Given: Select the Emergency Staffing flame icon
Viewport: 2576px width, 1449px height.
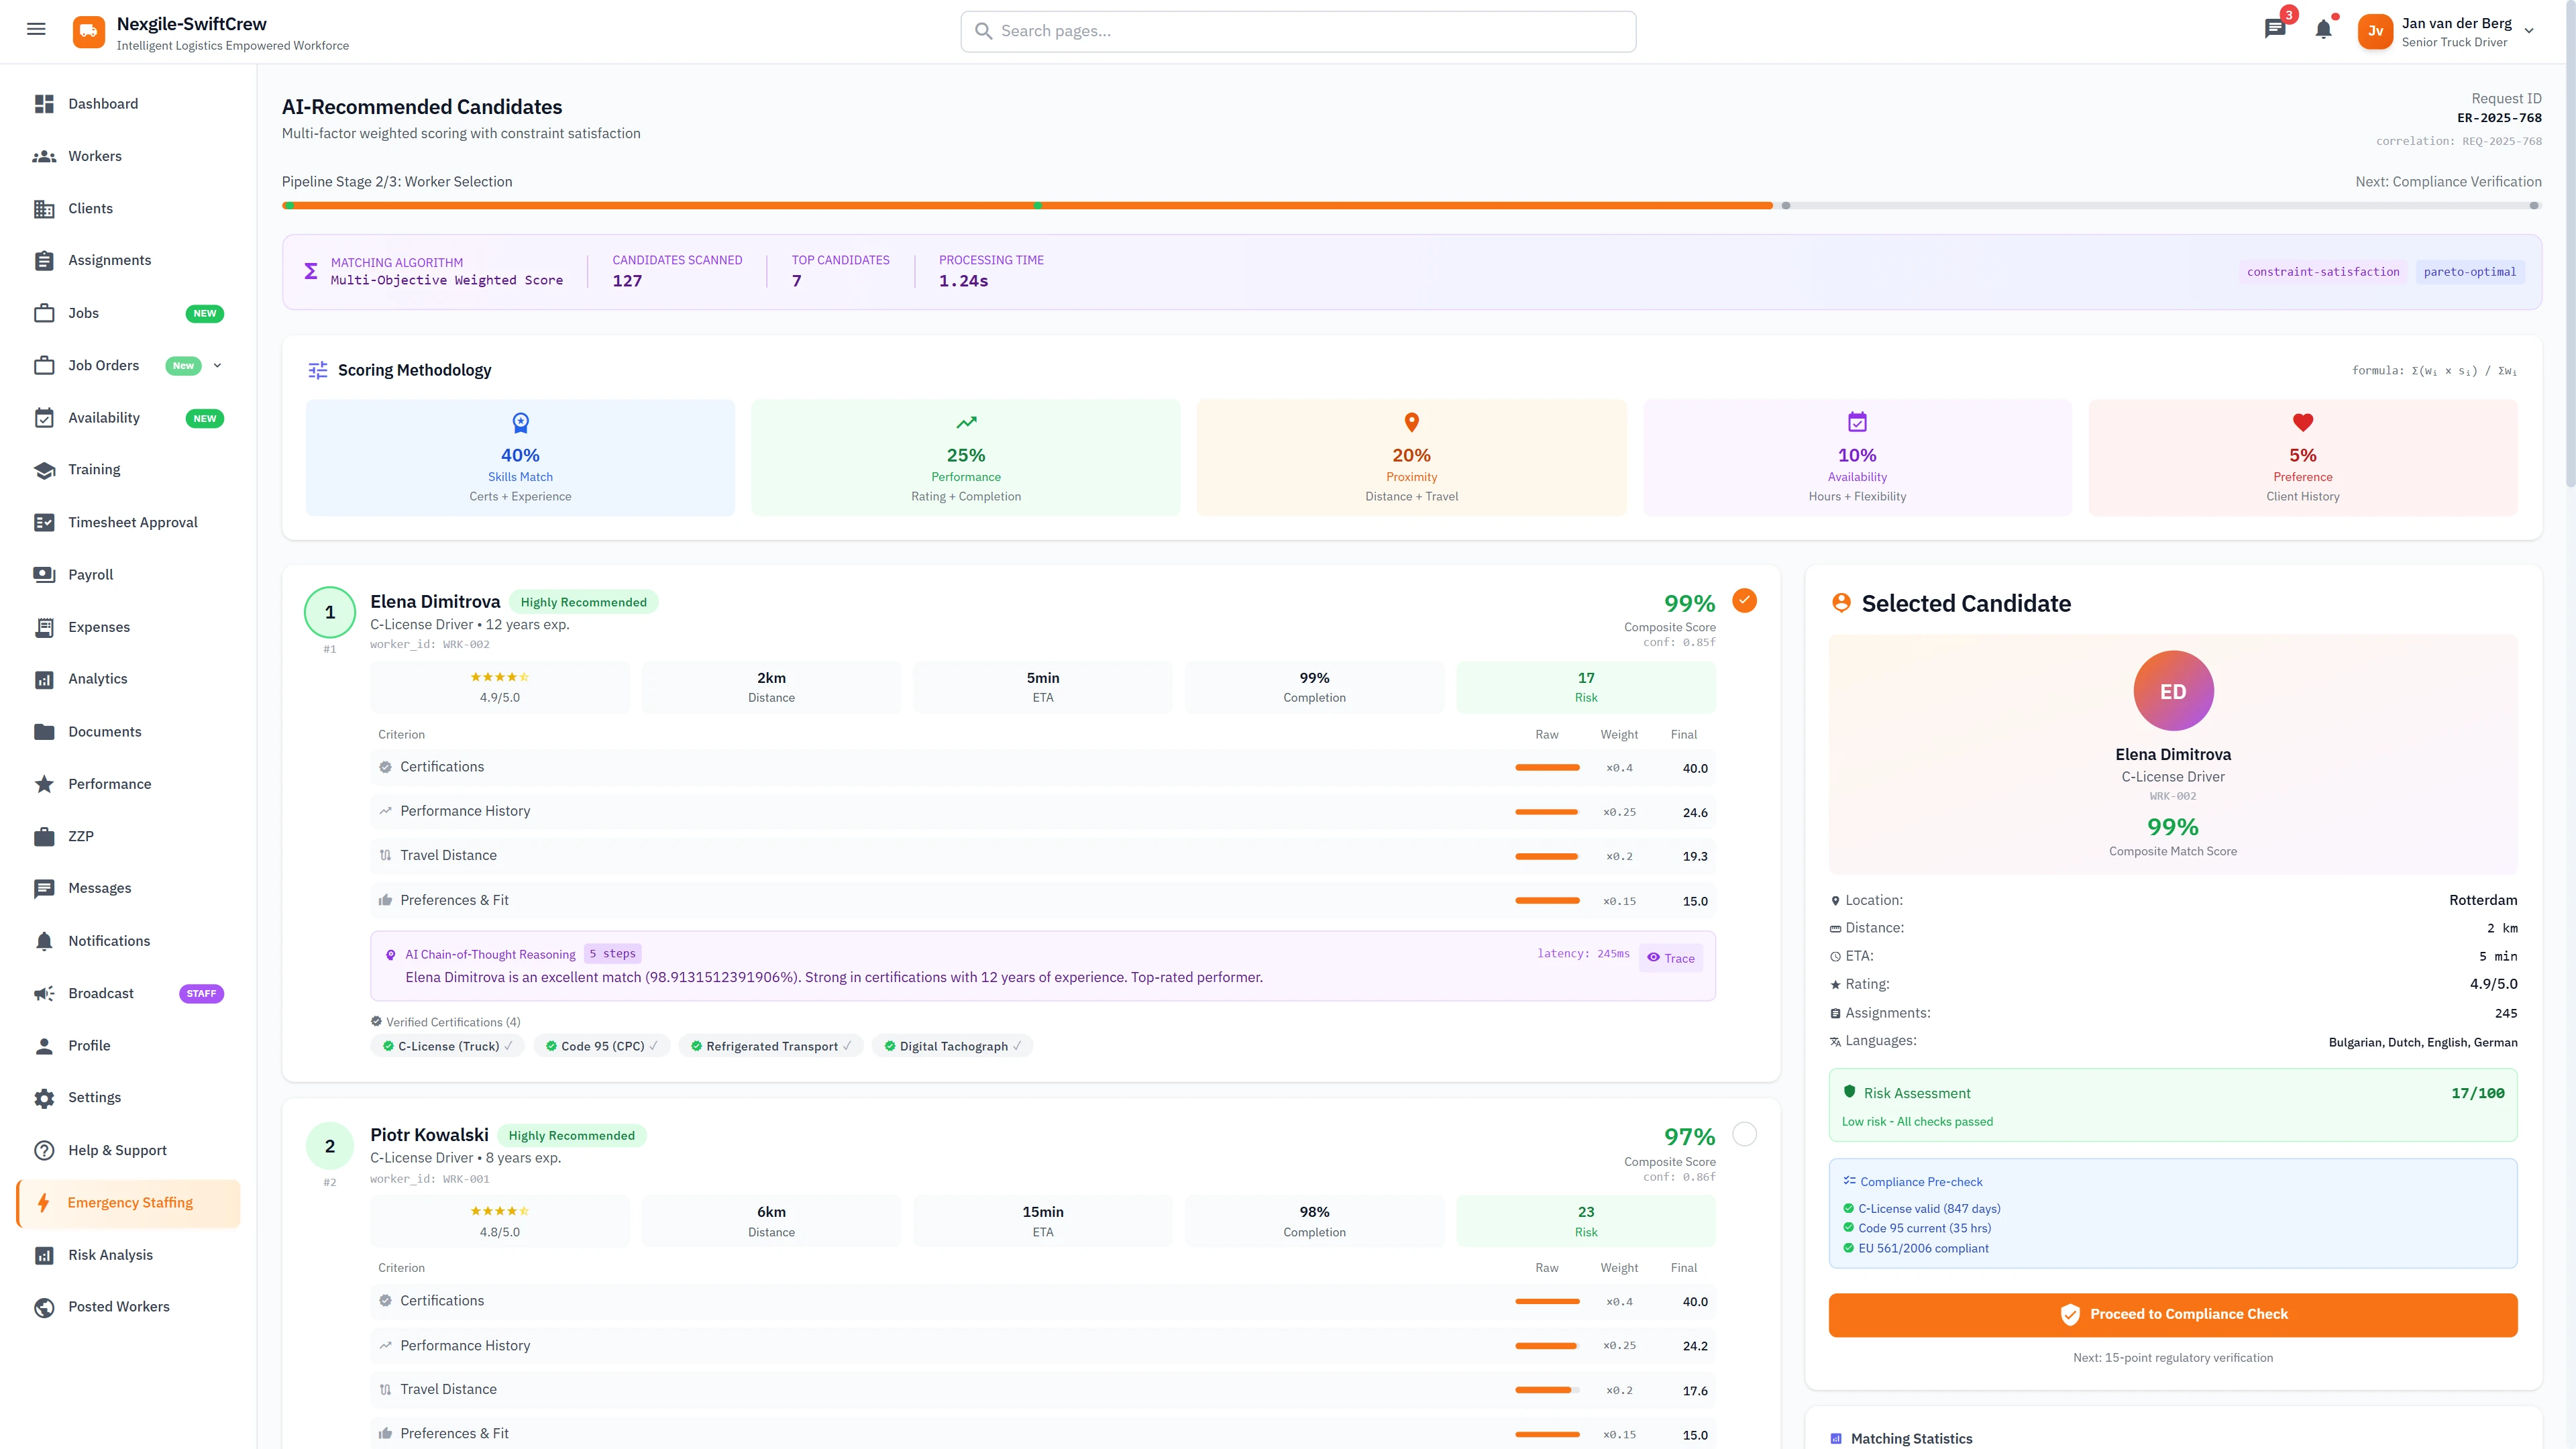Looking at the screenshot, I should click(x=44, y=1202).
